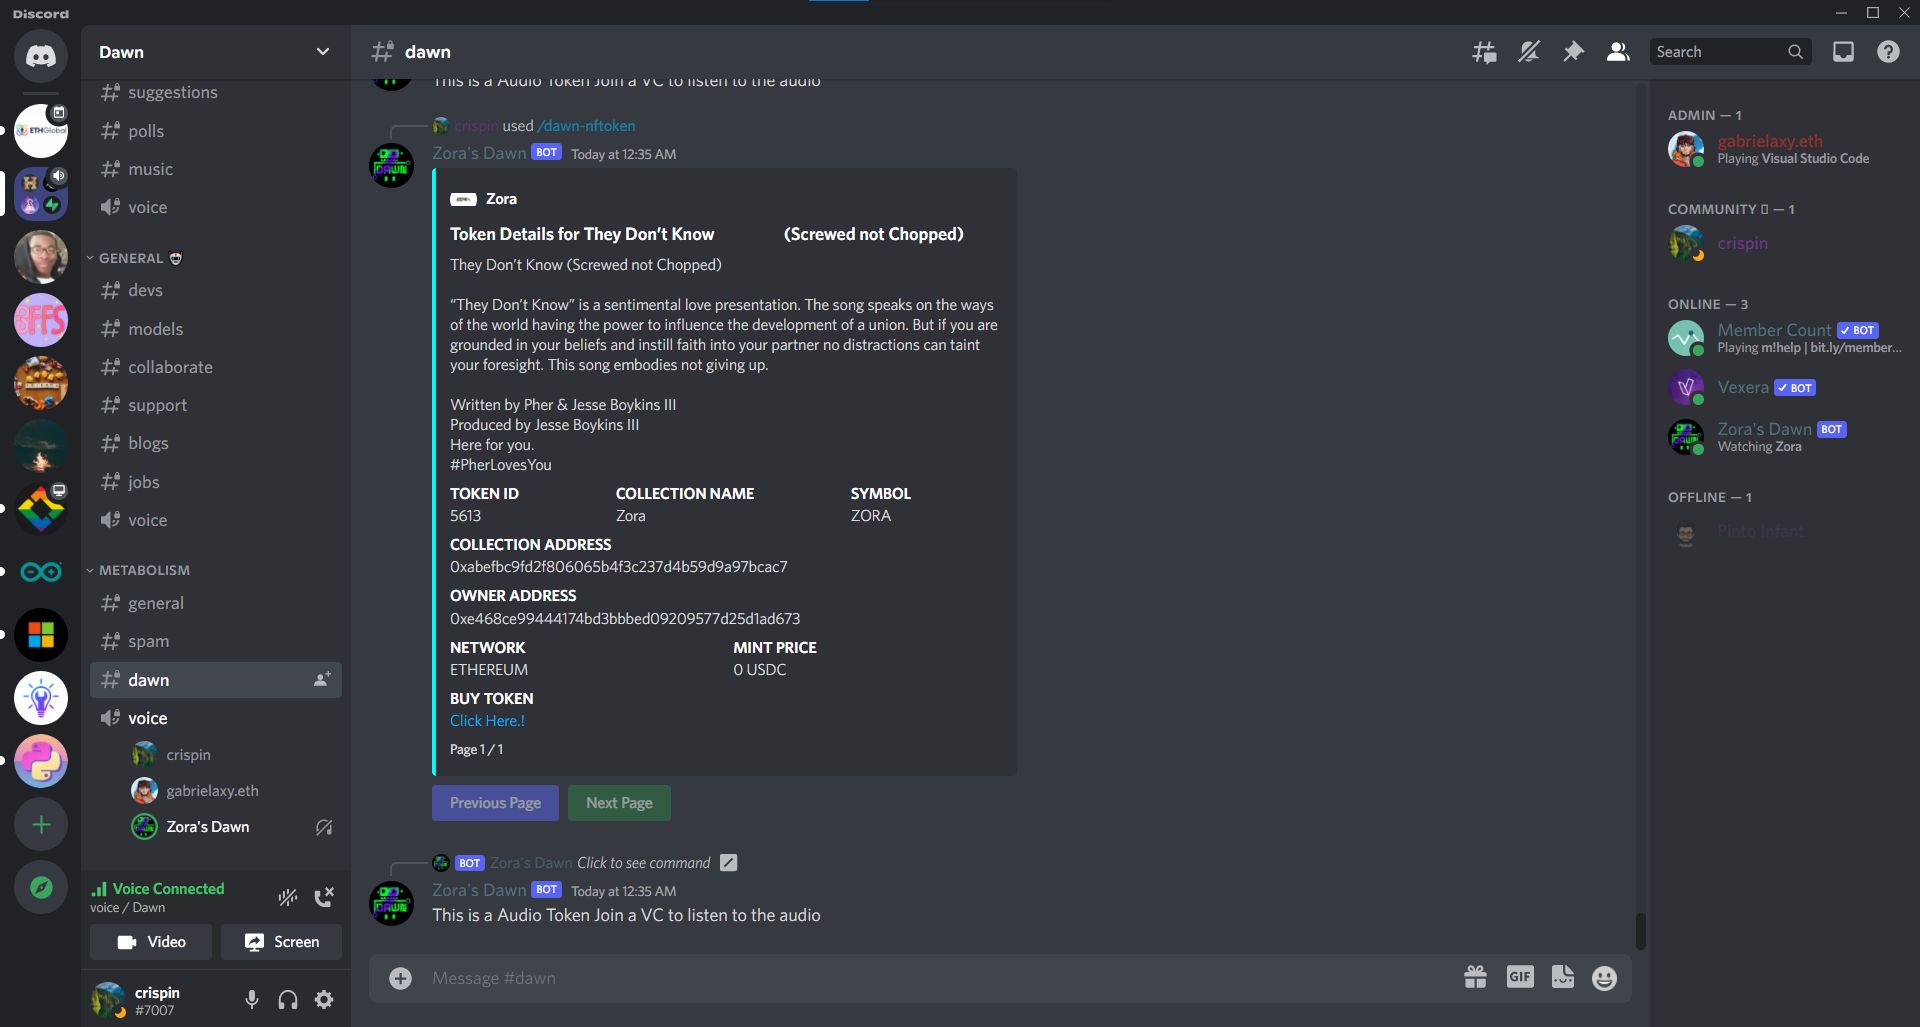The height and width of the screenshot is (1027, 1920).
Task: Disconnect from voice channel
Action: point(323,897)
